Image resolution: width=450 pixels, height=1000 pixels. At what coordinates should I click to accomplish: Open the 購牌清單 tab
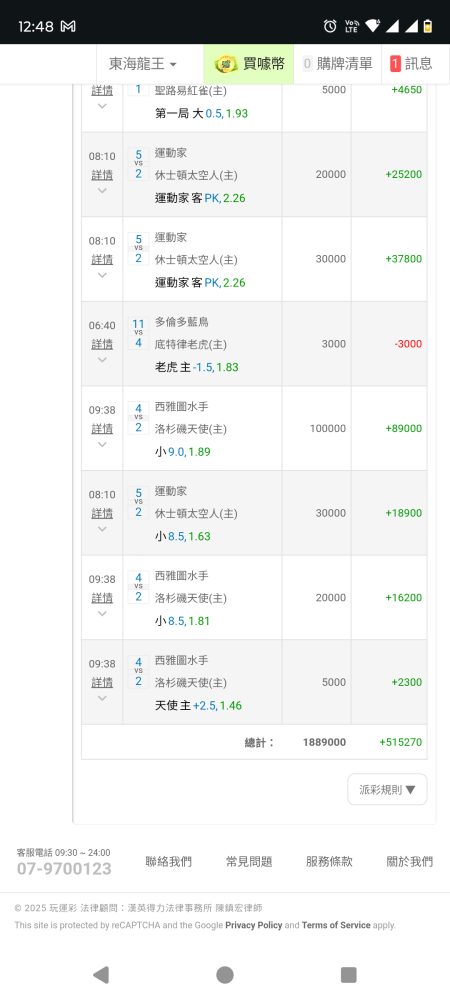[338, 64]
